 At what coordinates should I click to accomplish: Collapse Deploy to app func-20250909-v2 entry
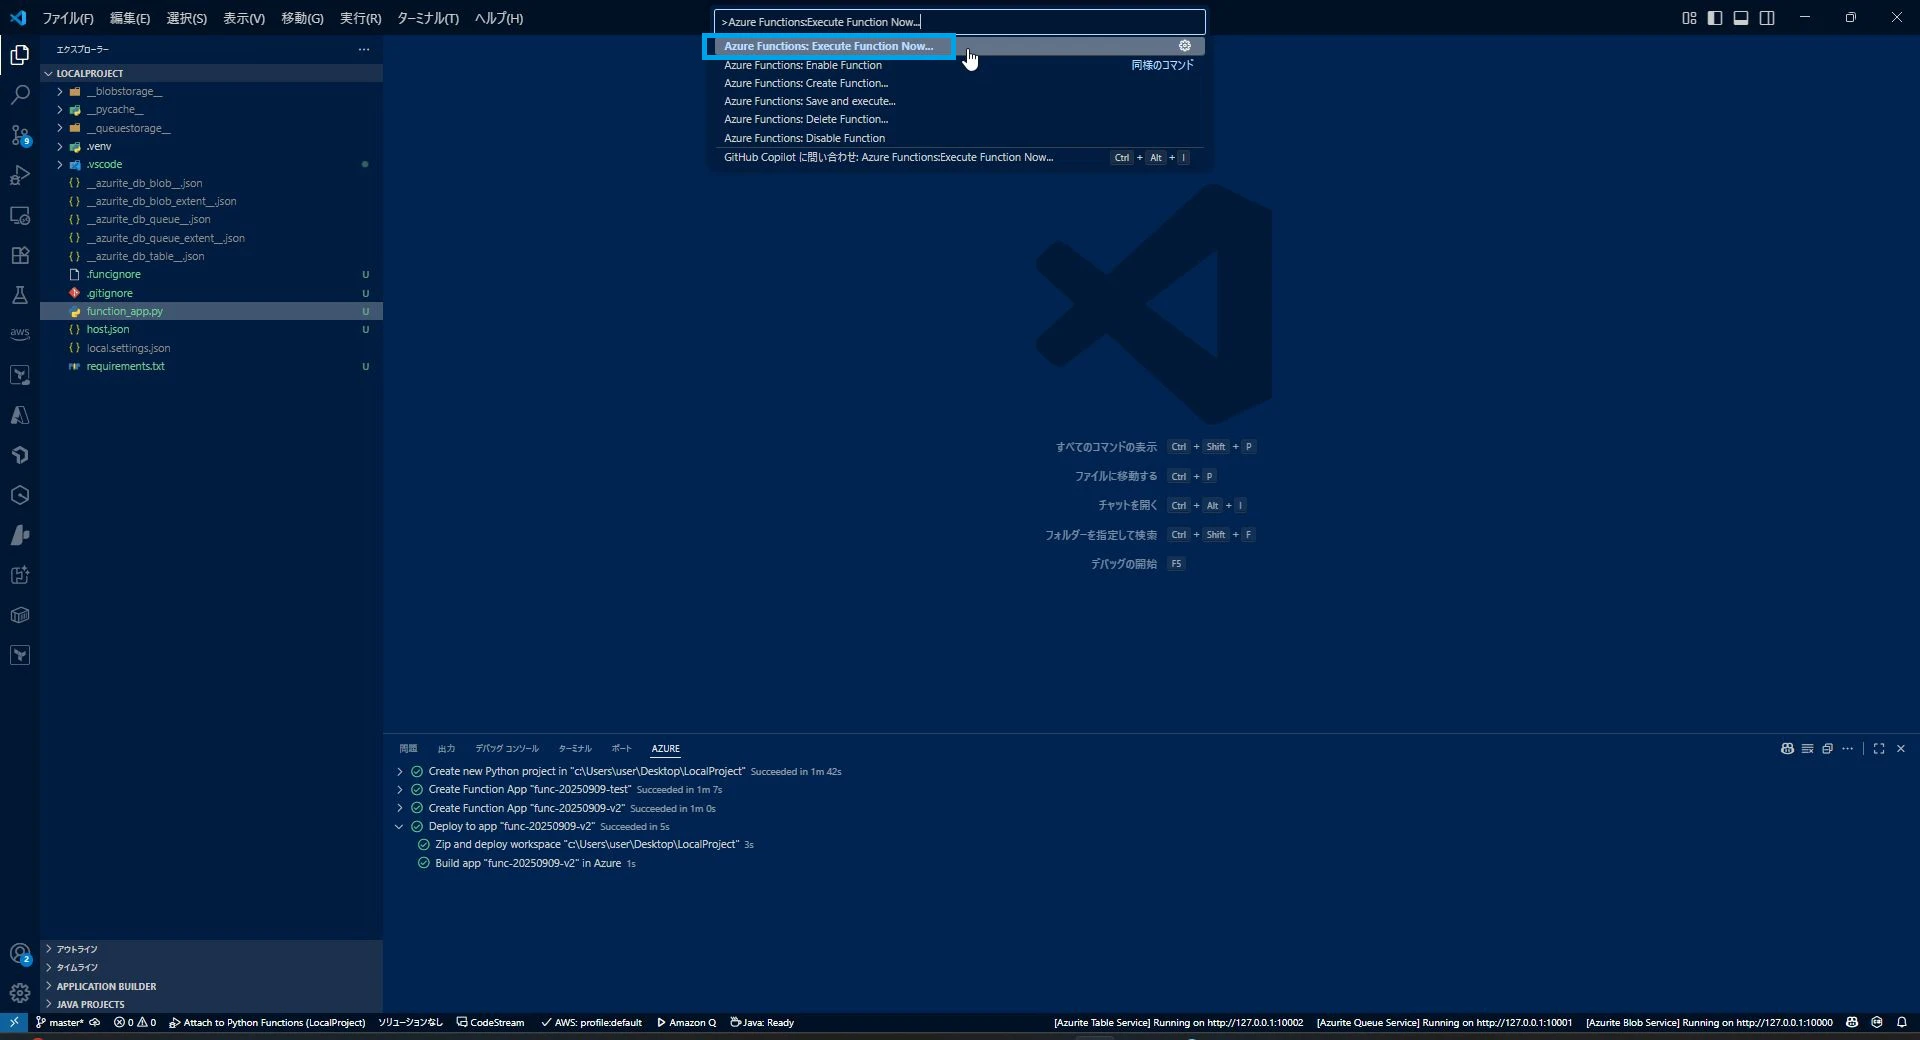[399, 827]
